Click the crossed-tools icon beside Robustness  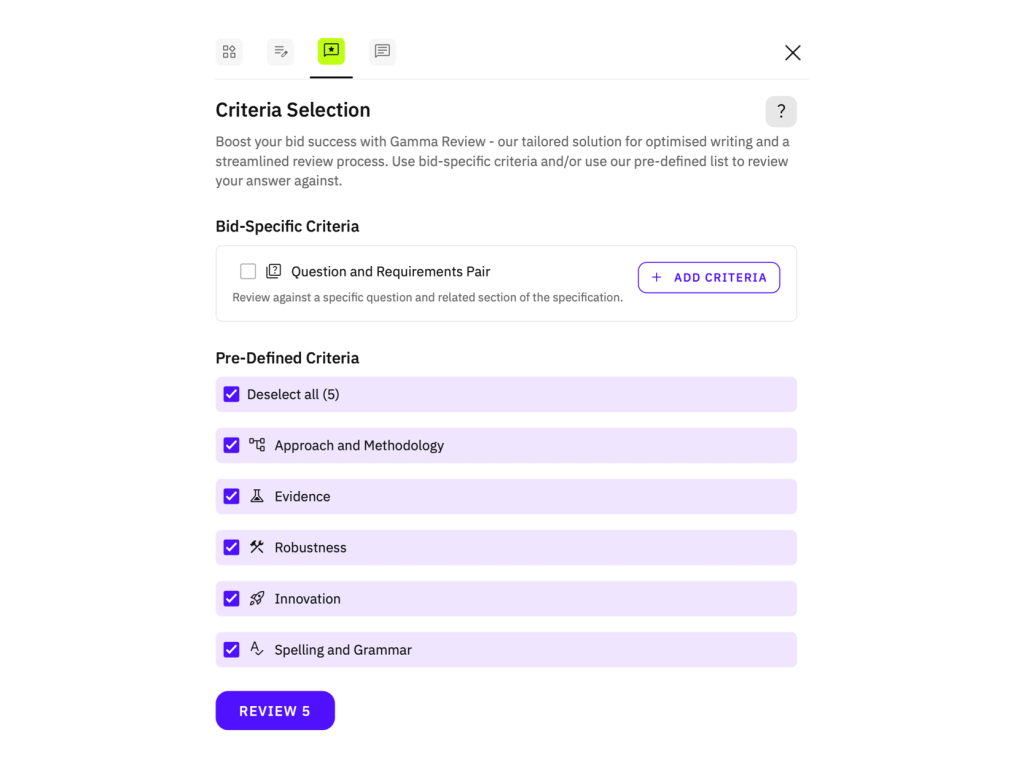pyautogui.click(x=256, y=547)
